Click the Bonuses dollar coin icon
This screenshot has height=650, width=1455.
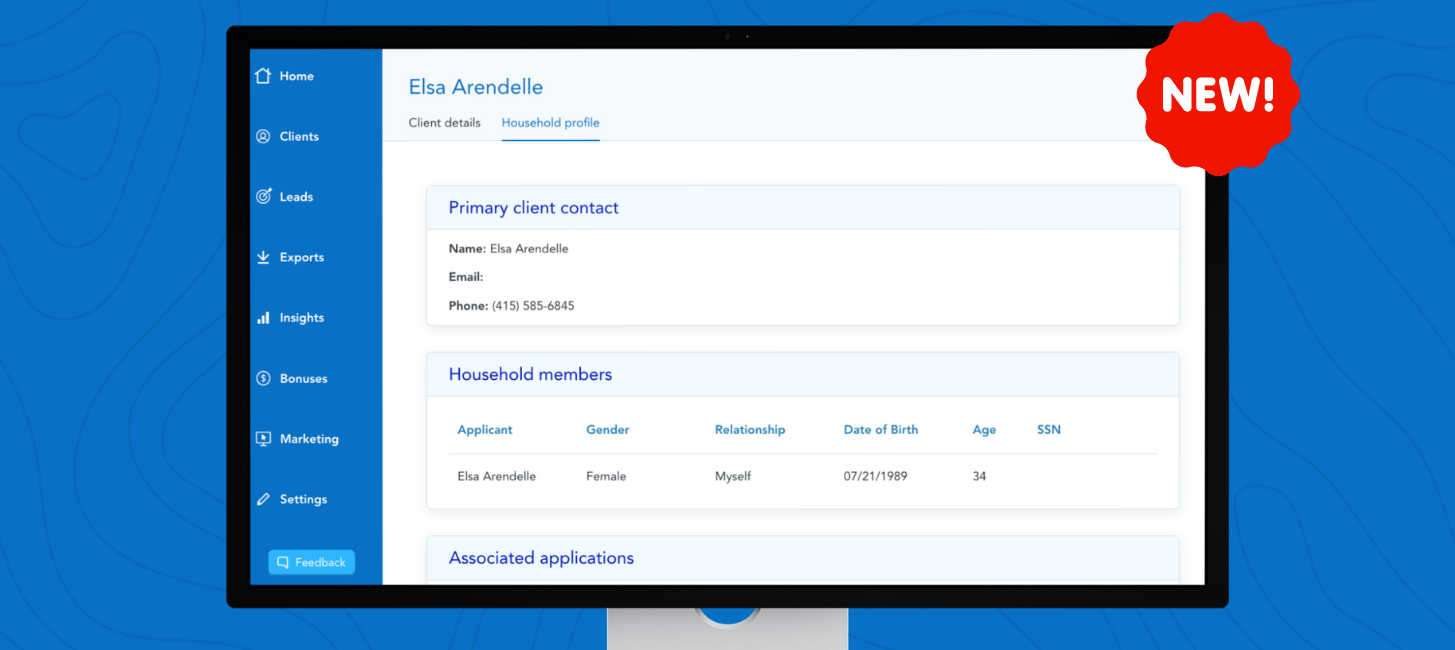coord(263,378)
